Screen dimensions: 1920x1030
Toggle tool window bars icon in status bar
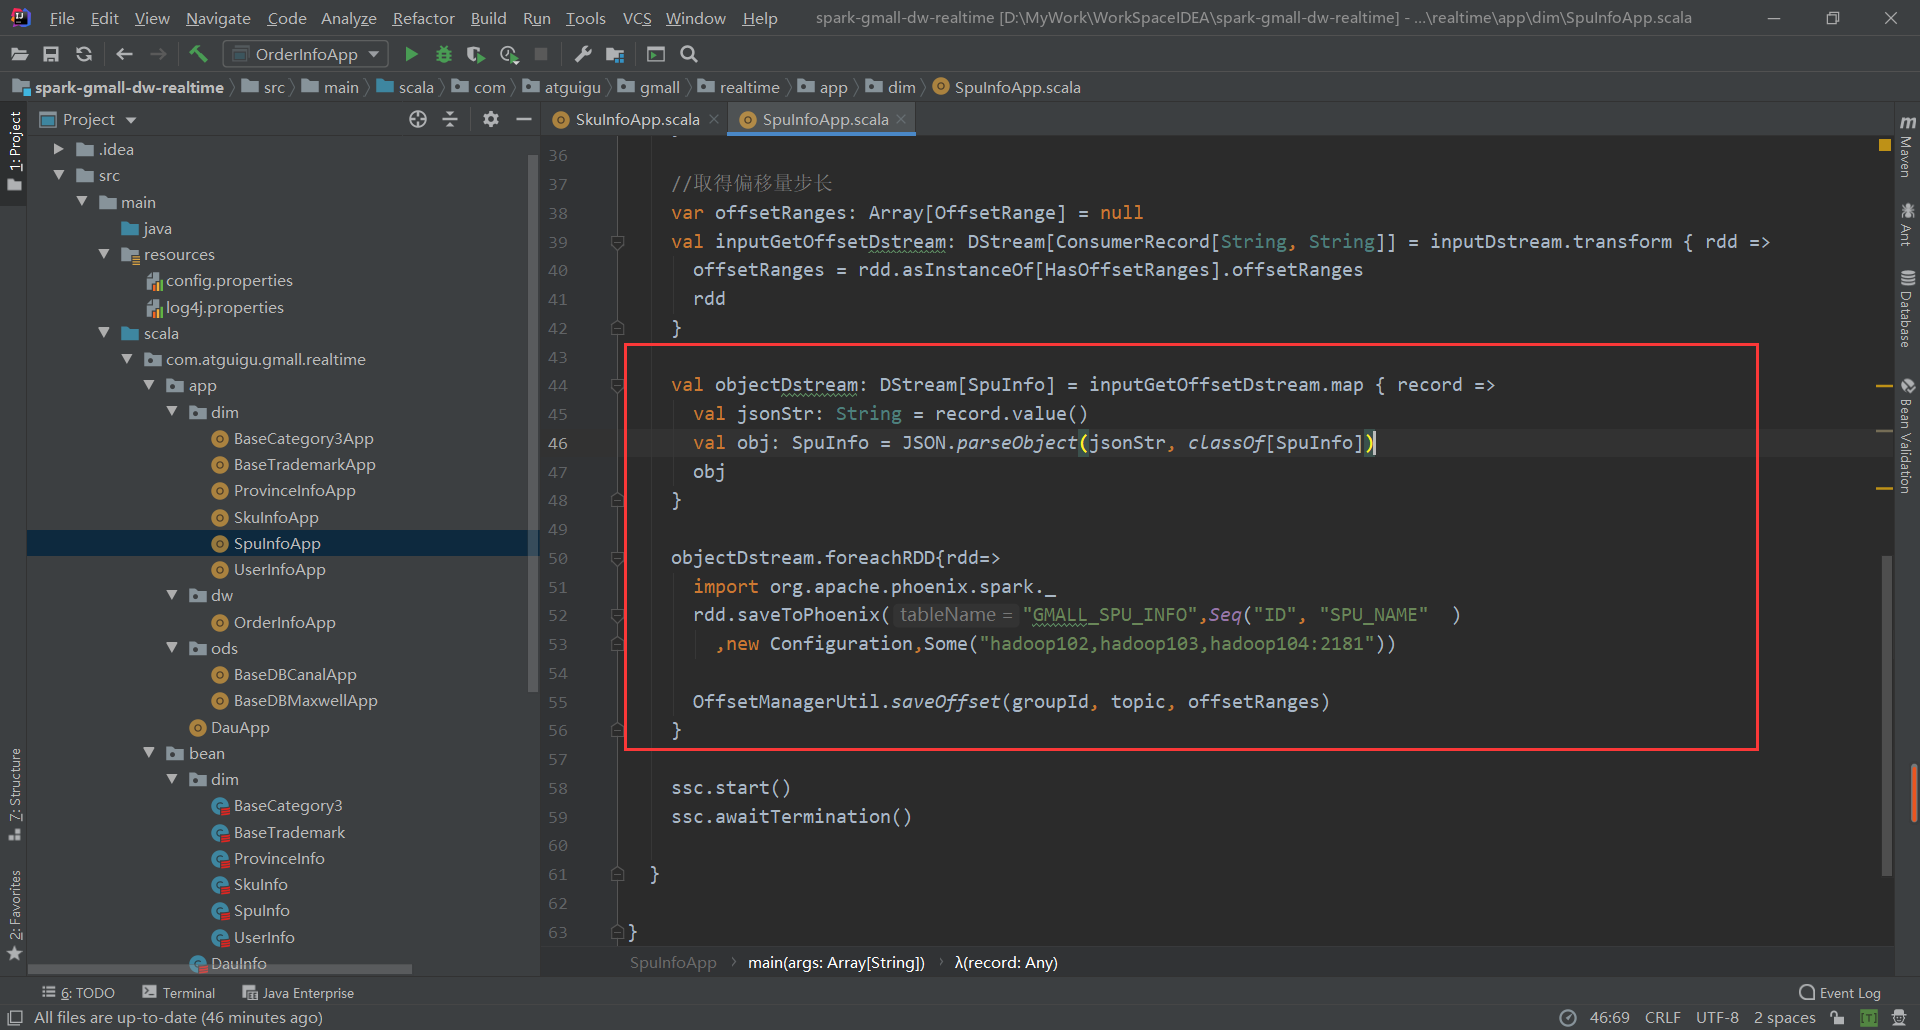pos(15,1017)
